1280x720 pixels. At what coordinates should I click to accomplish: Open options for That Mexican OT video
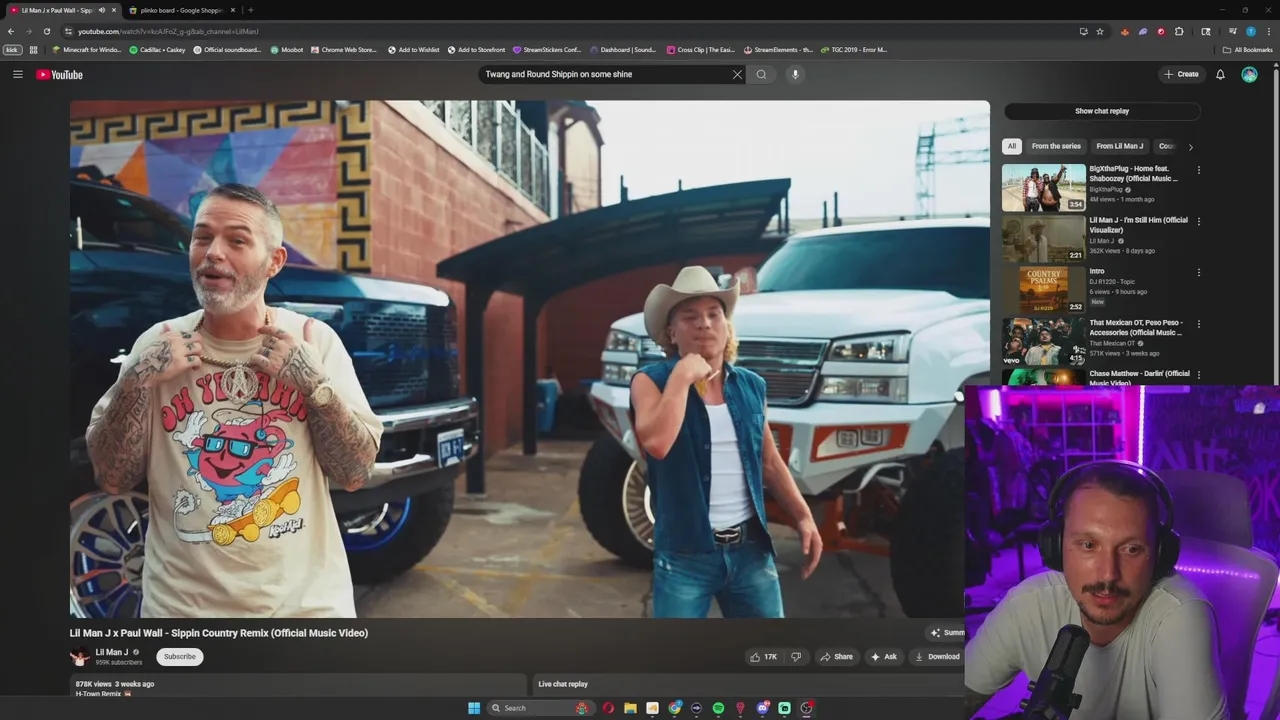(1198, 324)
